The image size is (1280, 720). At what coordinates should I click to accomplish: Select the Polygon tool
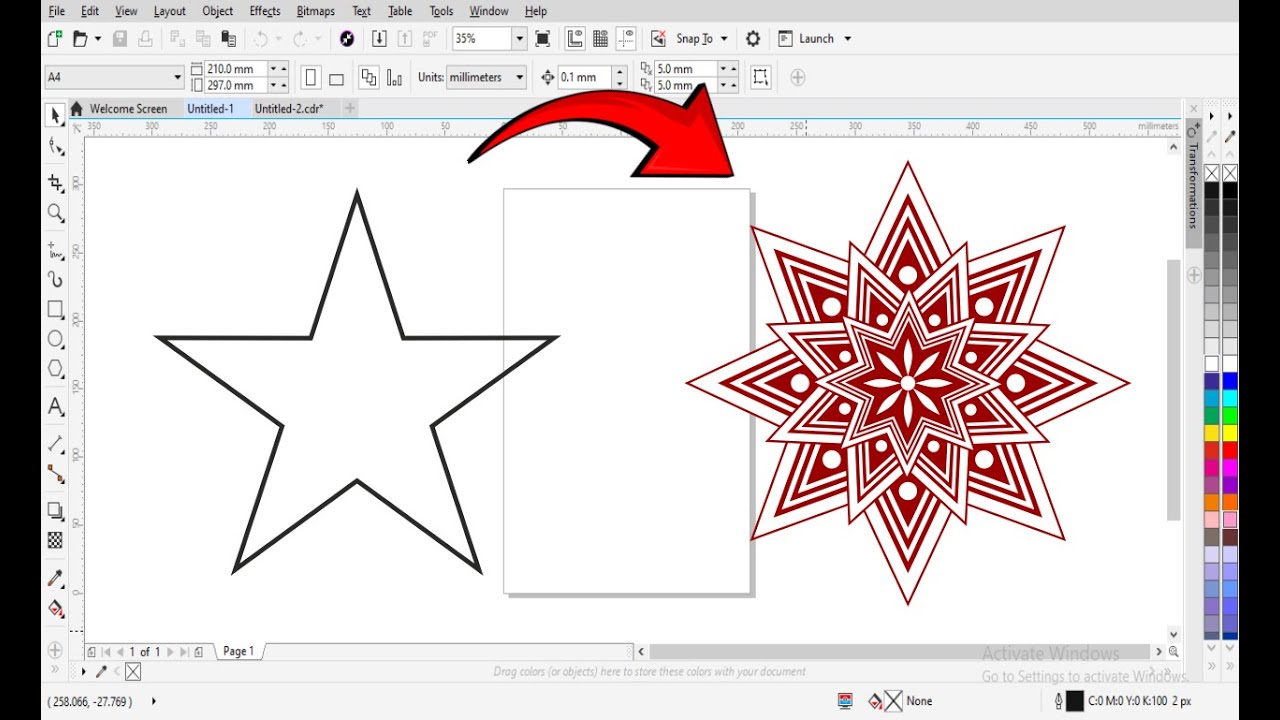pyautogui.click(x=56, y=369)
